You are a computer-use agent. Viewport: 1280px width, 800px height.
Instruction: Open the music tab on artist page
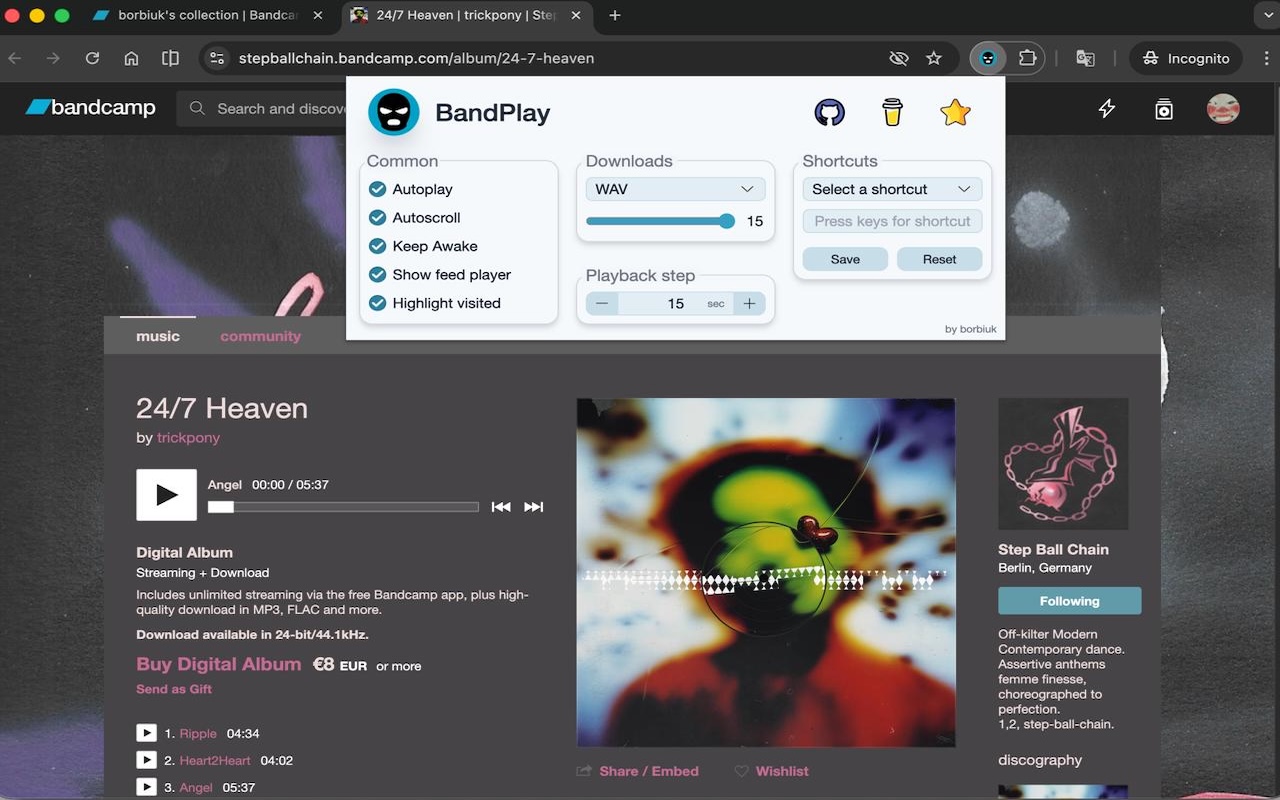(158, 336)
